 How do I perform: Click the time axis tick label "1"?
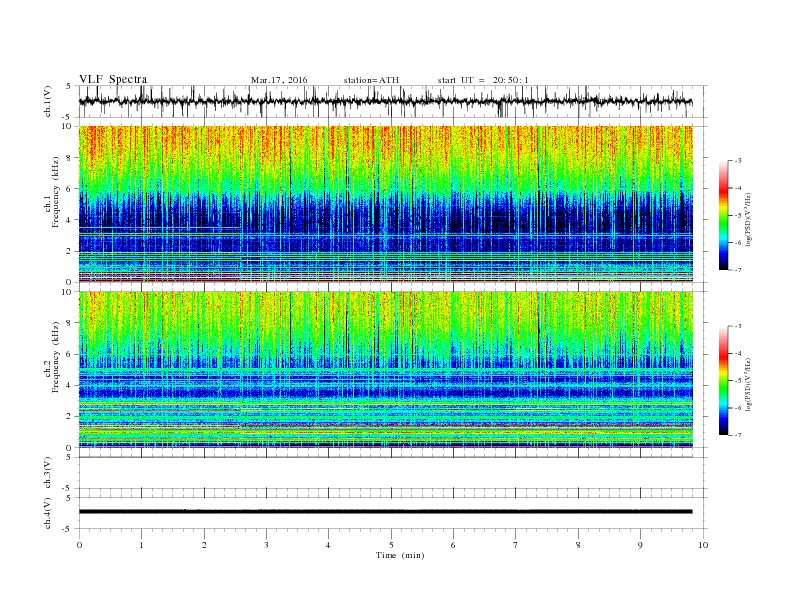[141, 545]
